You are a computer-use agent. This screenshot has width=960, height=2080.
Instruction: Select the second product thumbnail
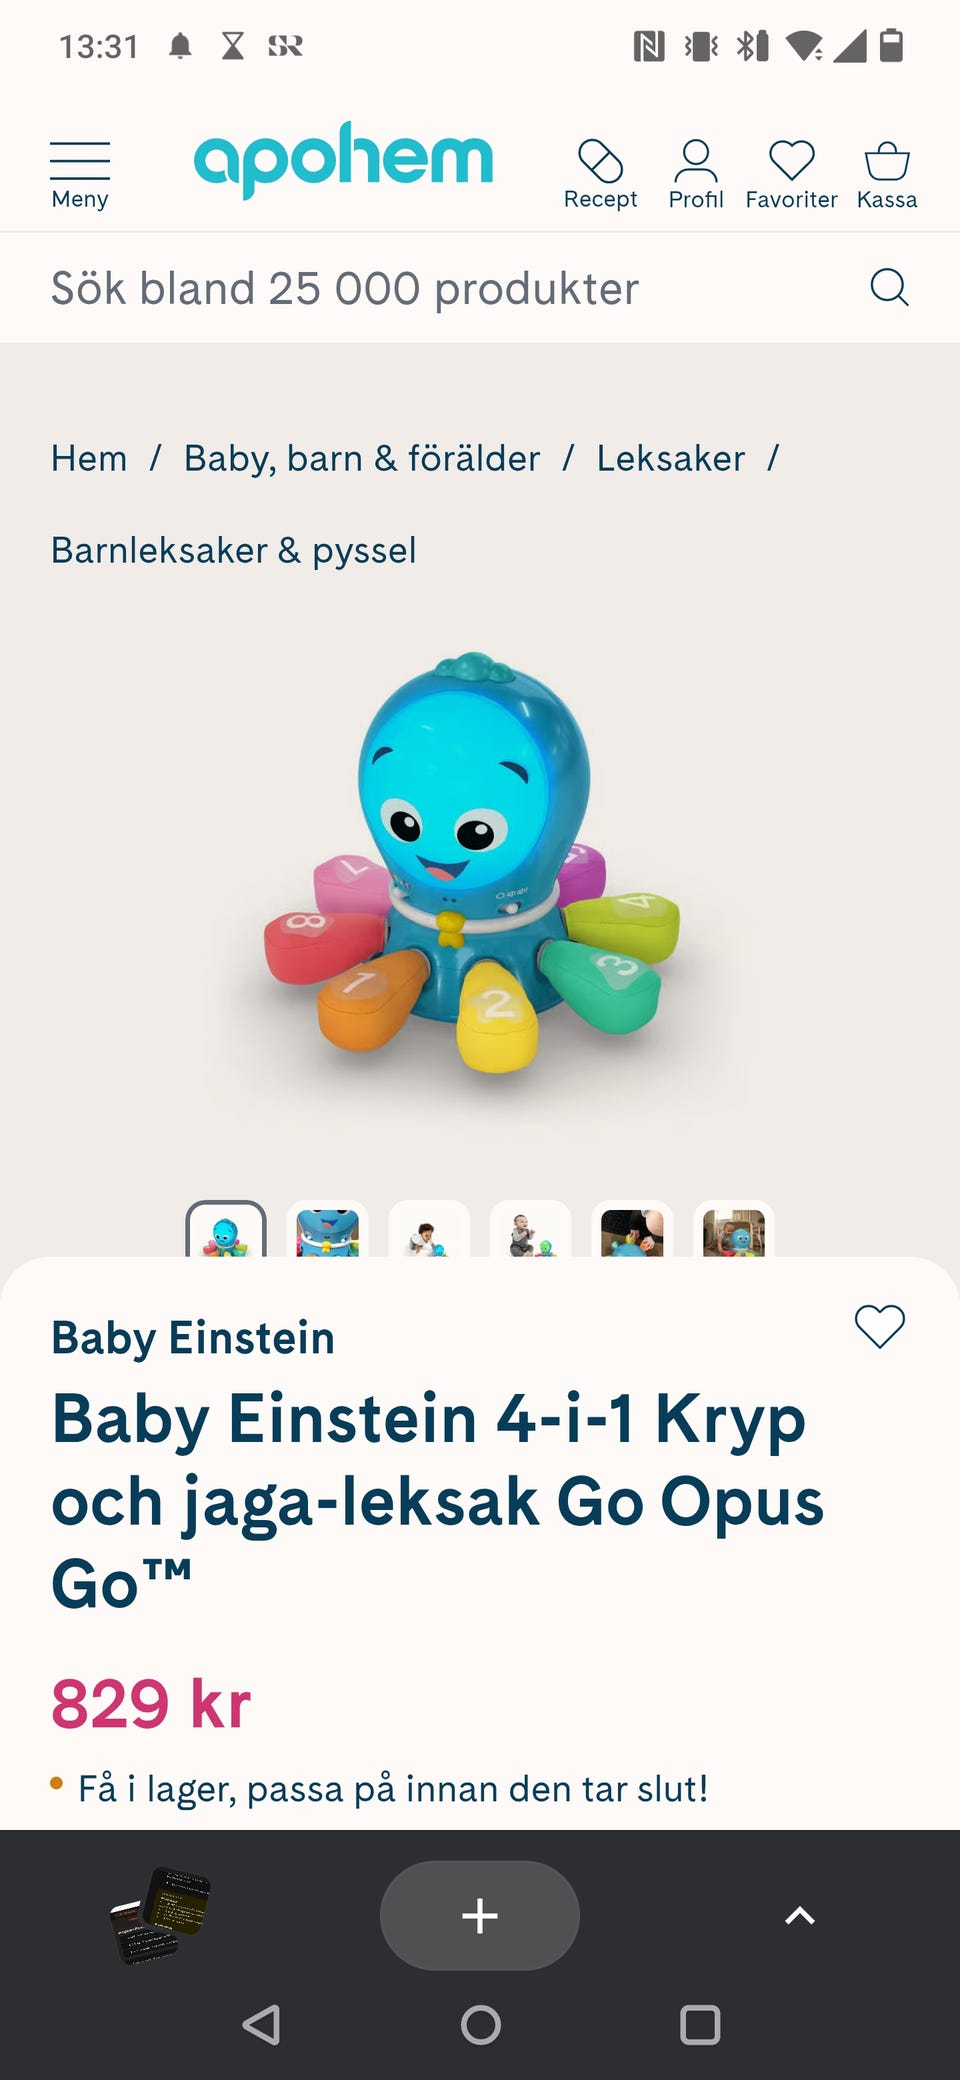[x=328, y=1230]
